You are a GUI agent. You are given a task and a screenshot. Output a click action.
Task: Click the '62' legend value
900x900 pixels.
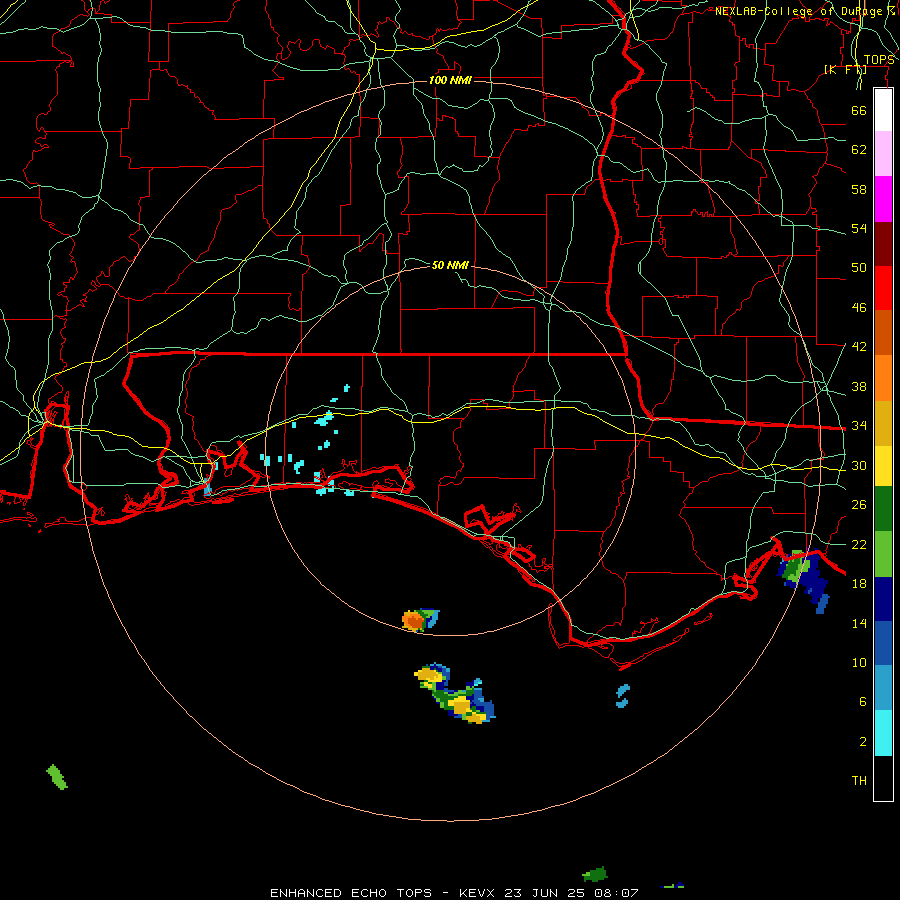859,150
